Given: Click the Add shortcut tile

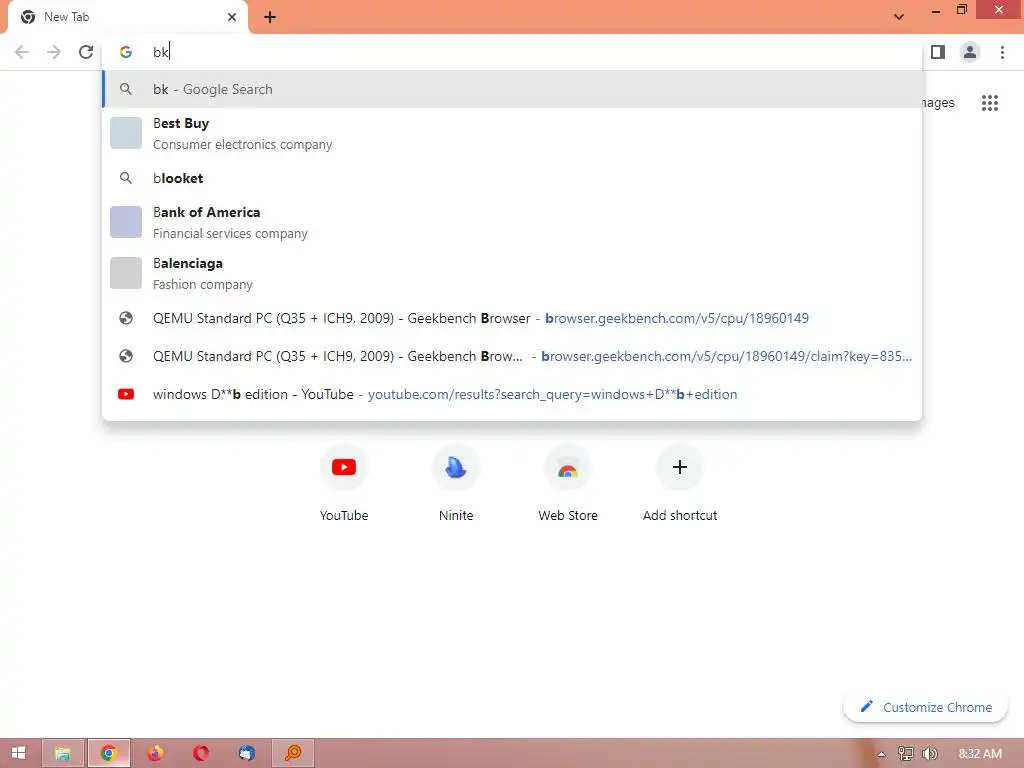Looking at the screenshot, I should pyautogui.click(x=680, y=483).
